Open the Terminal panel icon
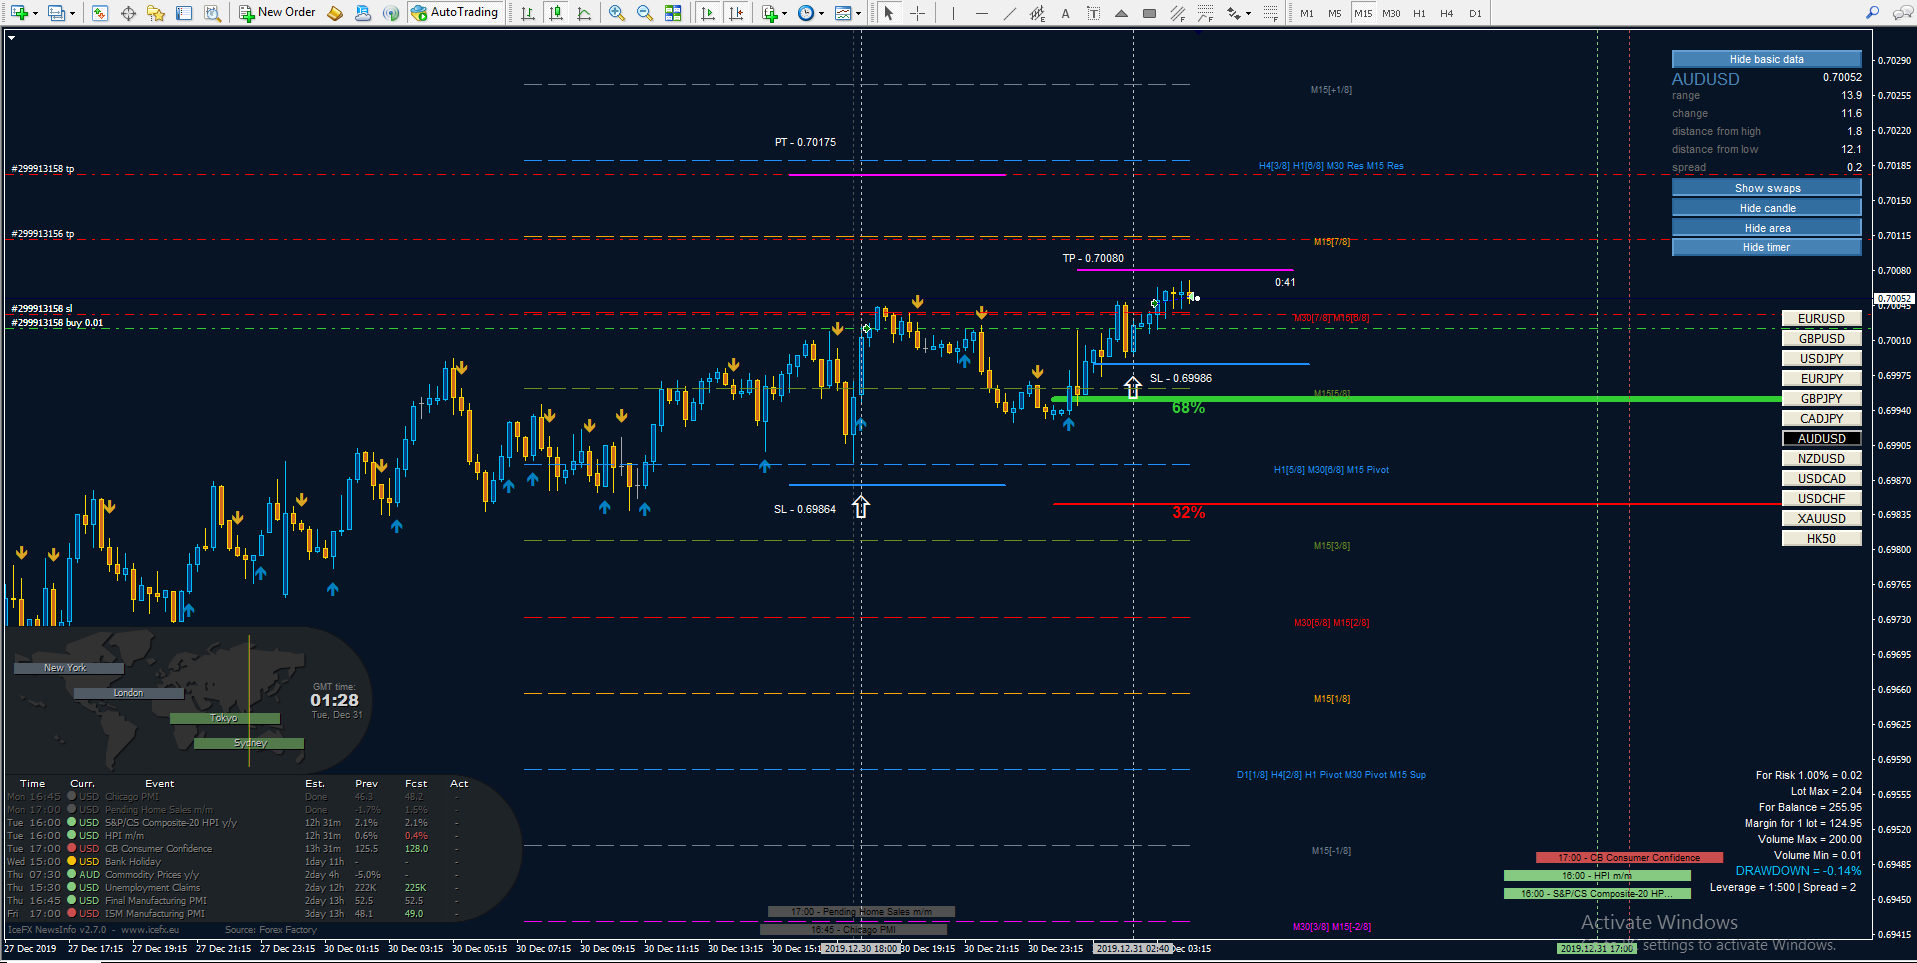The height and width of the screenshot is (963, 1917). (184, 13)
